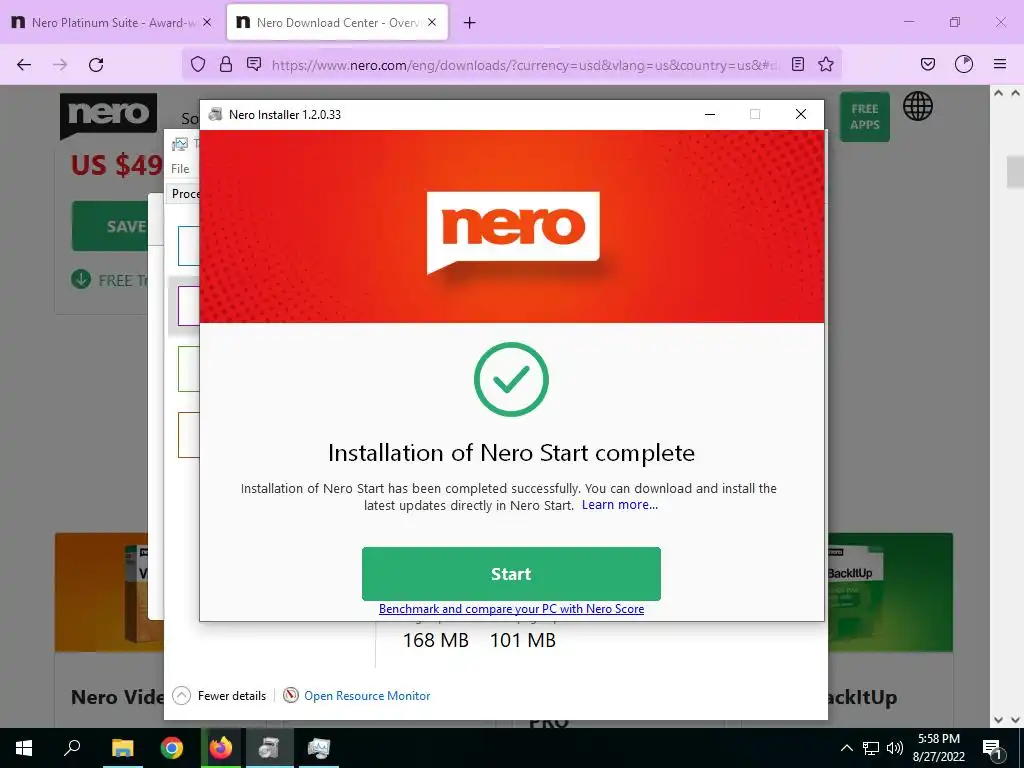
Task: Click the webpage vertical scrollbar thumb
Action: point(1015,171)
